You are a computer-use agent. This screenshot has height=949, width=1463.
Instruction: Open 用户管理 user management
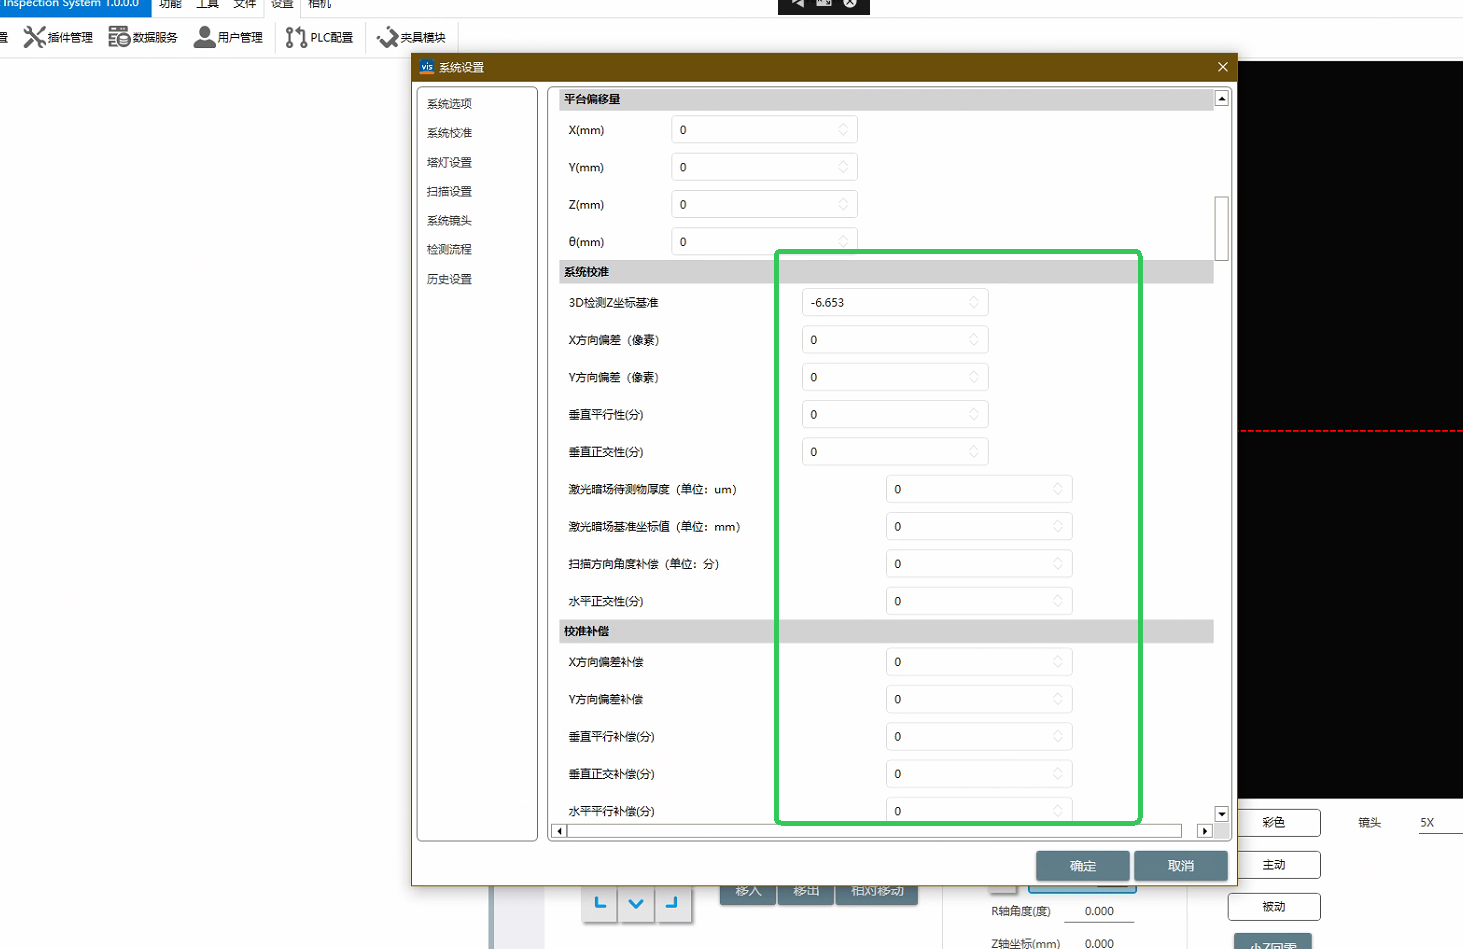click(x=228, y=38)
